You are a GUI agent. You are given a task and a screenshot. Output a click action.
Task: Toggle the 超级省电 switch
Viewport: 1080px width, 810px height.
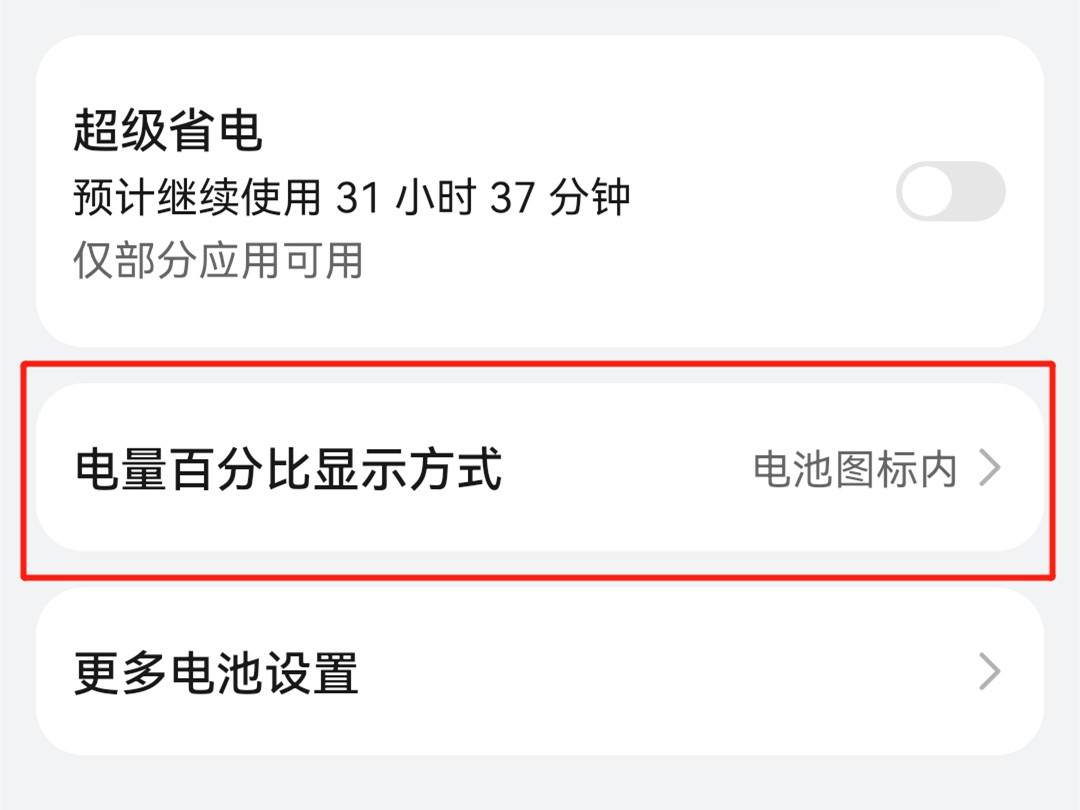[x=951, y=191]
